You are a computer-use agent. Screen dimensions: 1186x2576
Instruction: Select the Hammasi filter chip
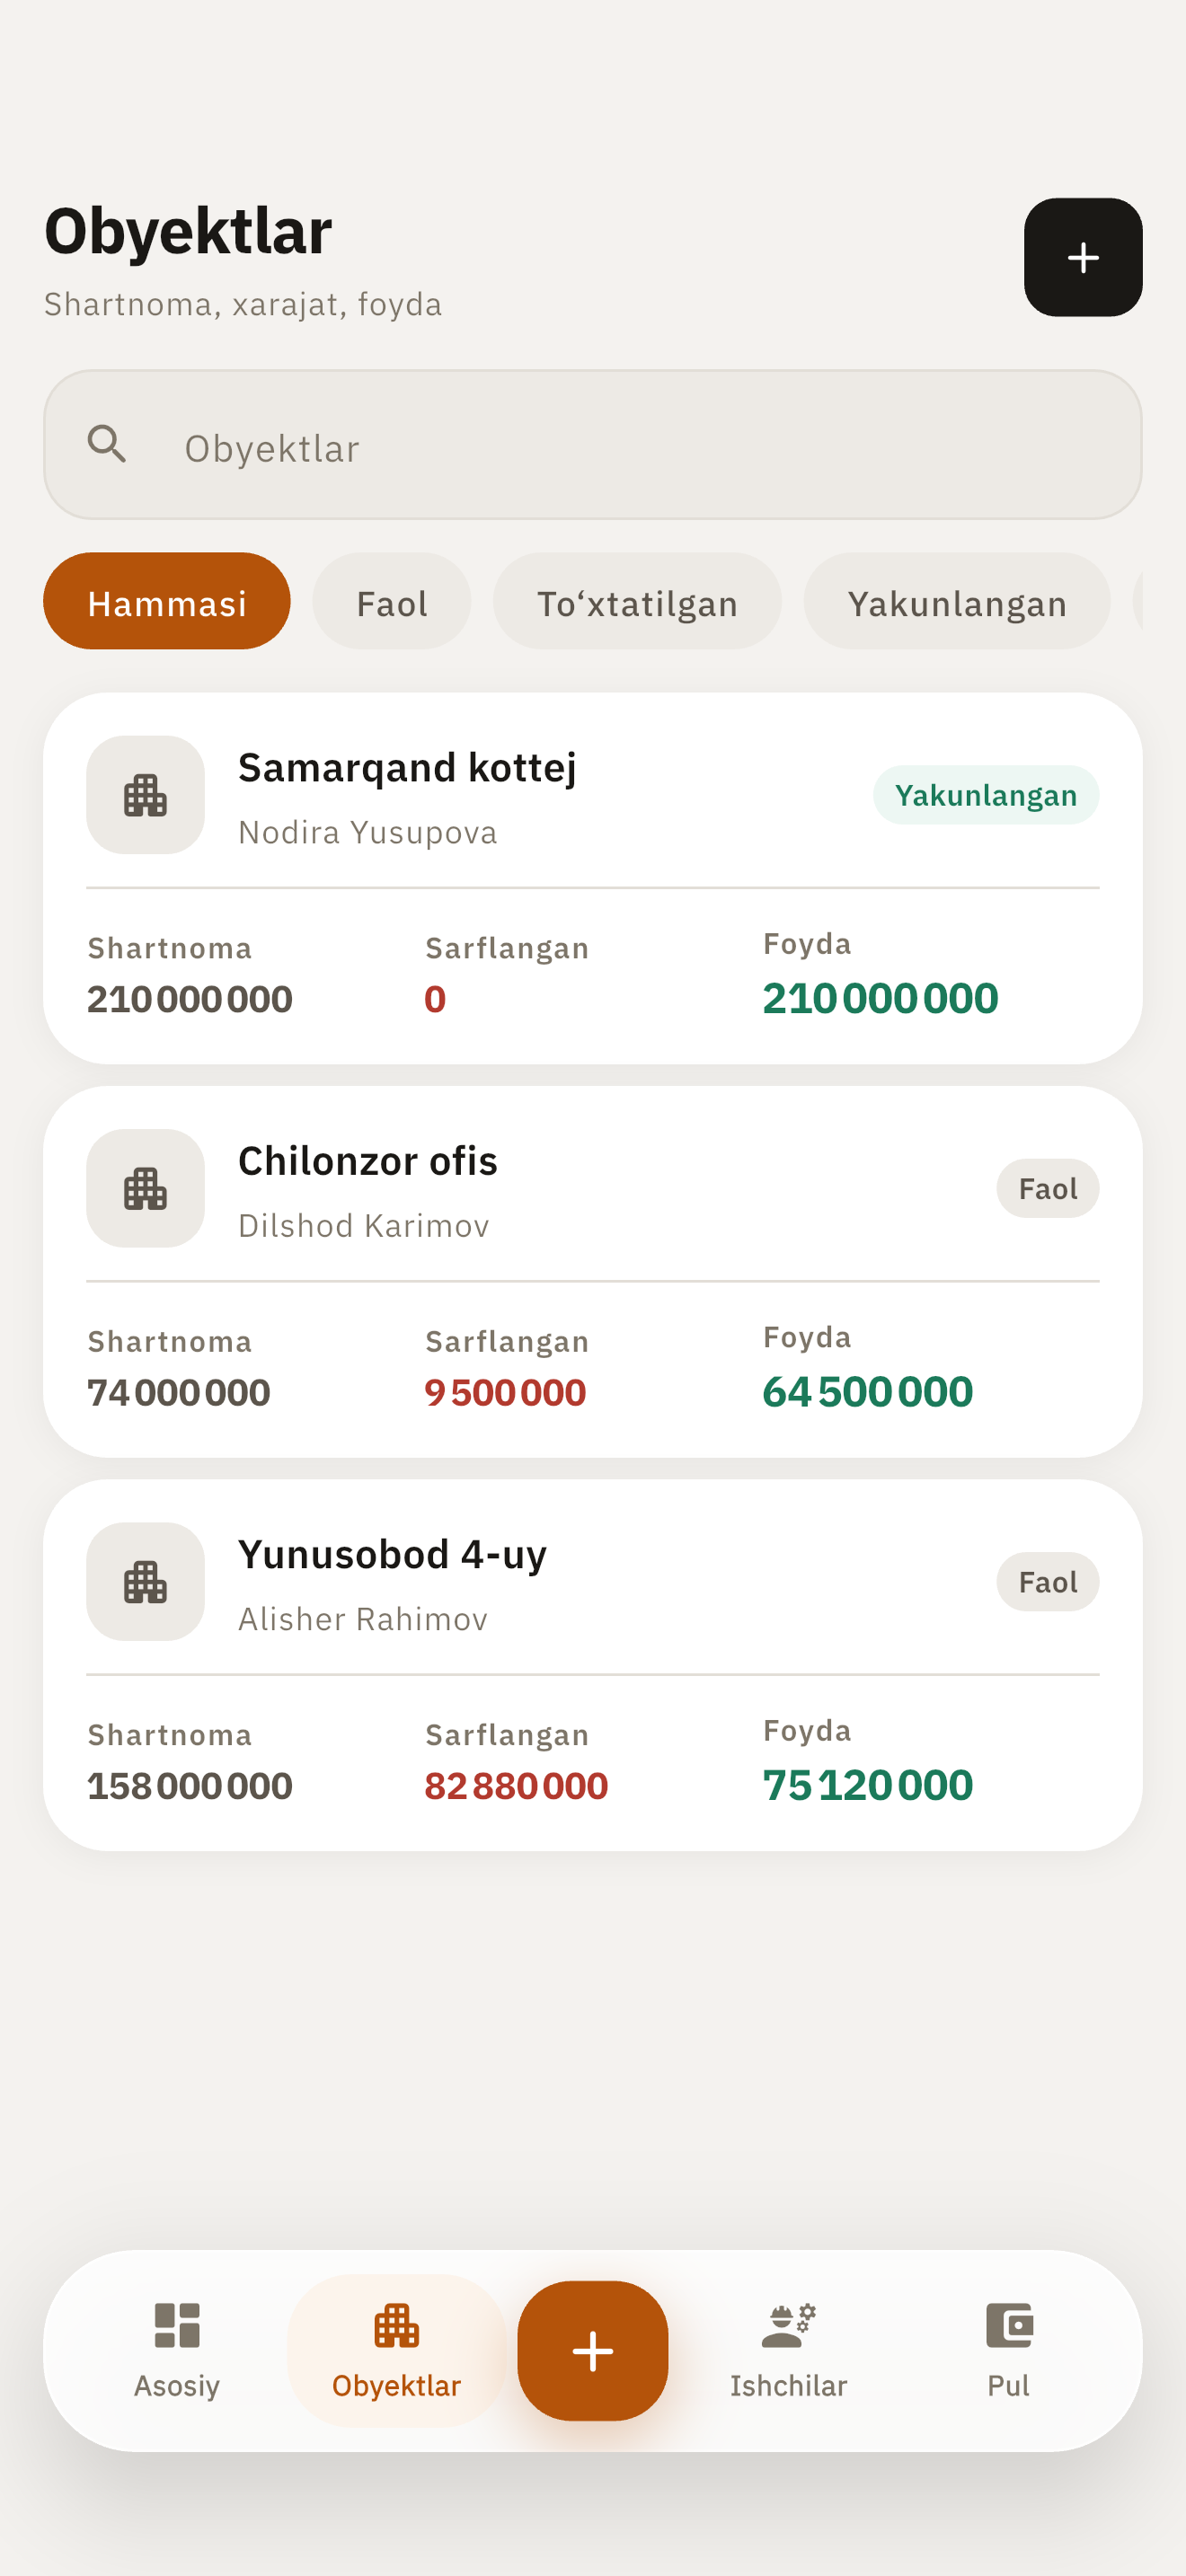click(167, 601)
